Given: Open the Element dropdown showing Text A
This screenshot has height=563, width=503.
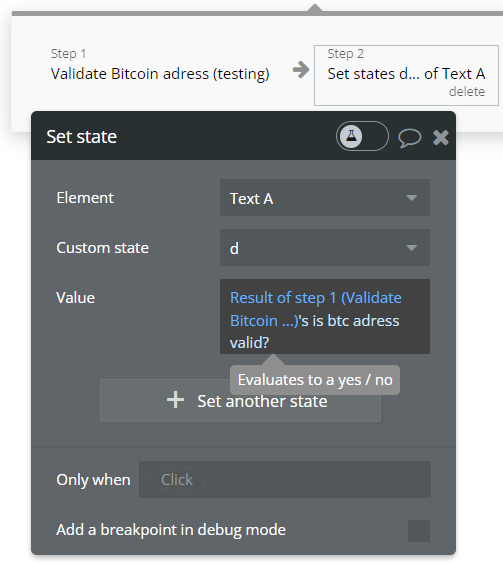Looking at the screenshot, I should pyautogui.click(x=325, y=198).
